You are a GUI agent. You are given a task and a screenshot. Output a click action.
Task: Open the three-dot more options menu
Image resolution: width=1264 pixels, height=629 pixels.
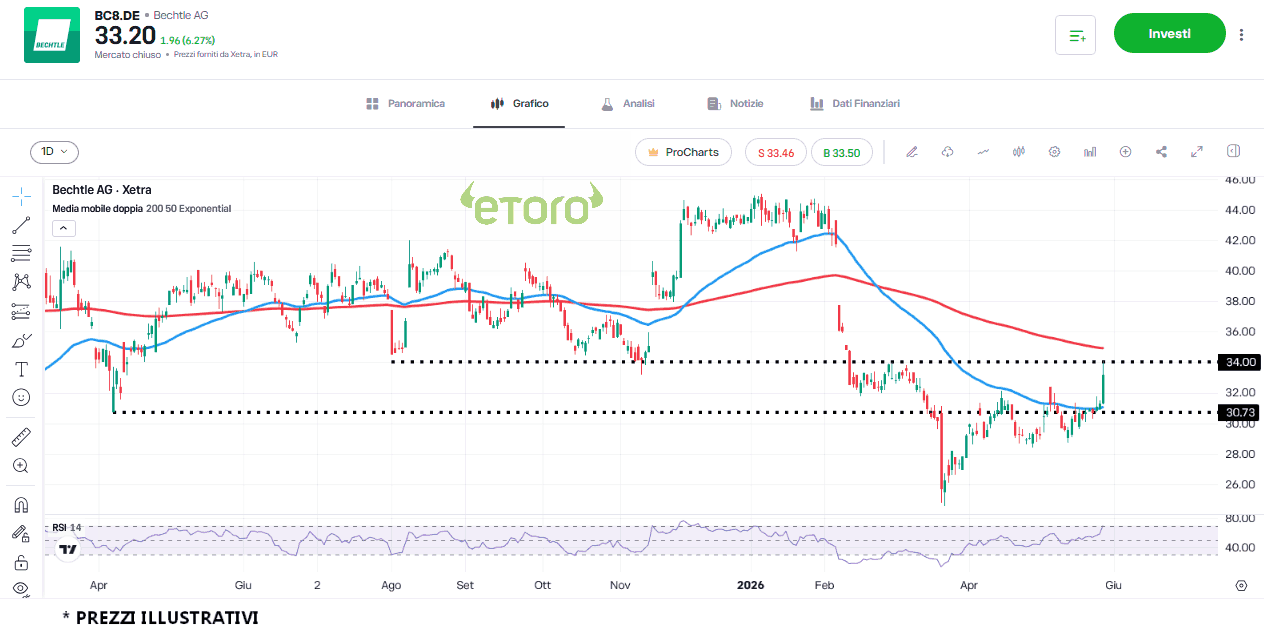1242,34
